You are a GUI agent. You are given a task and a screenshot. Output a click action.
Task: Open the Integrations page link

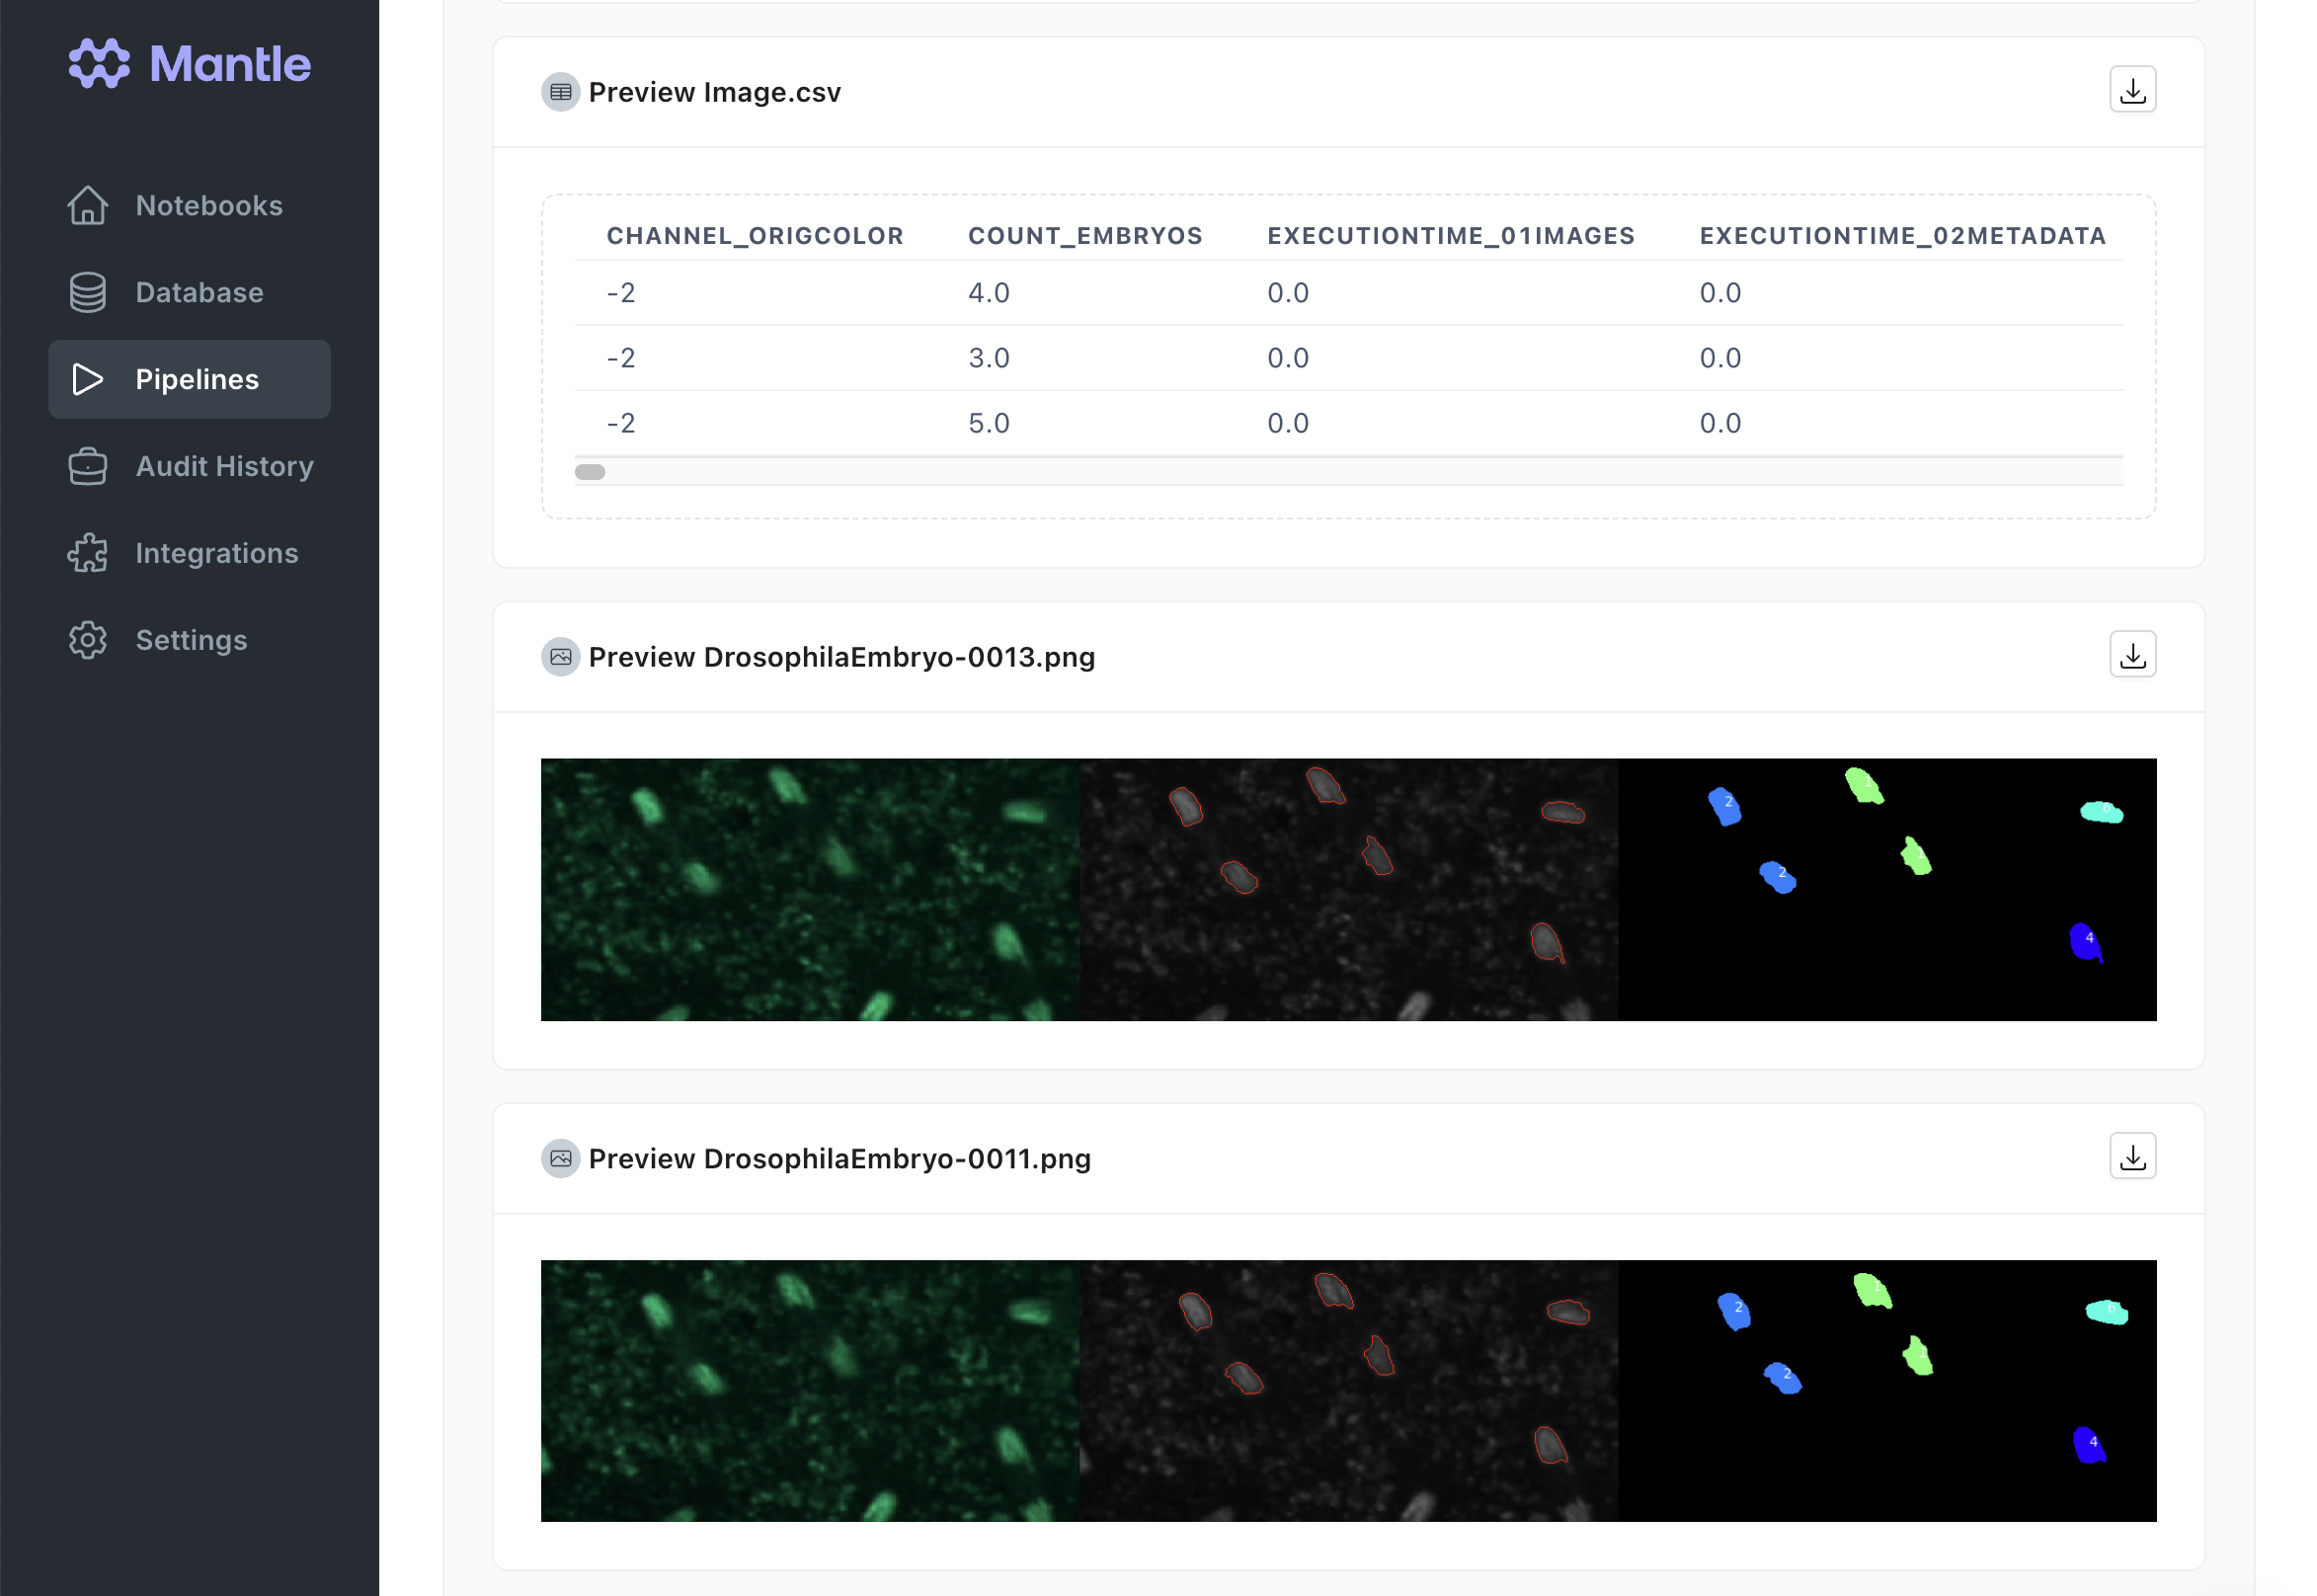(217, 554)
